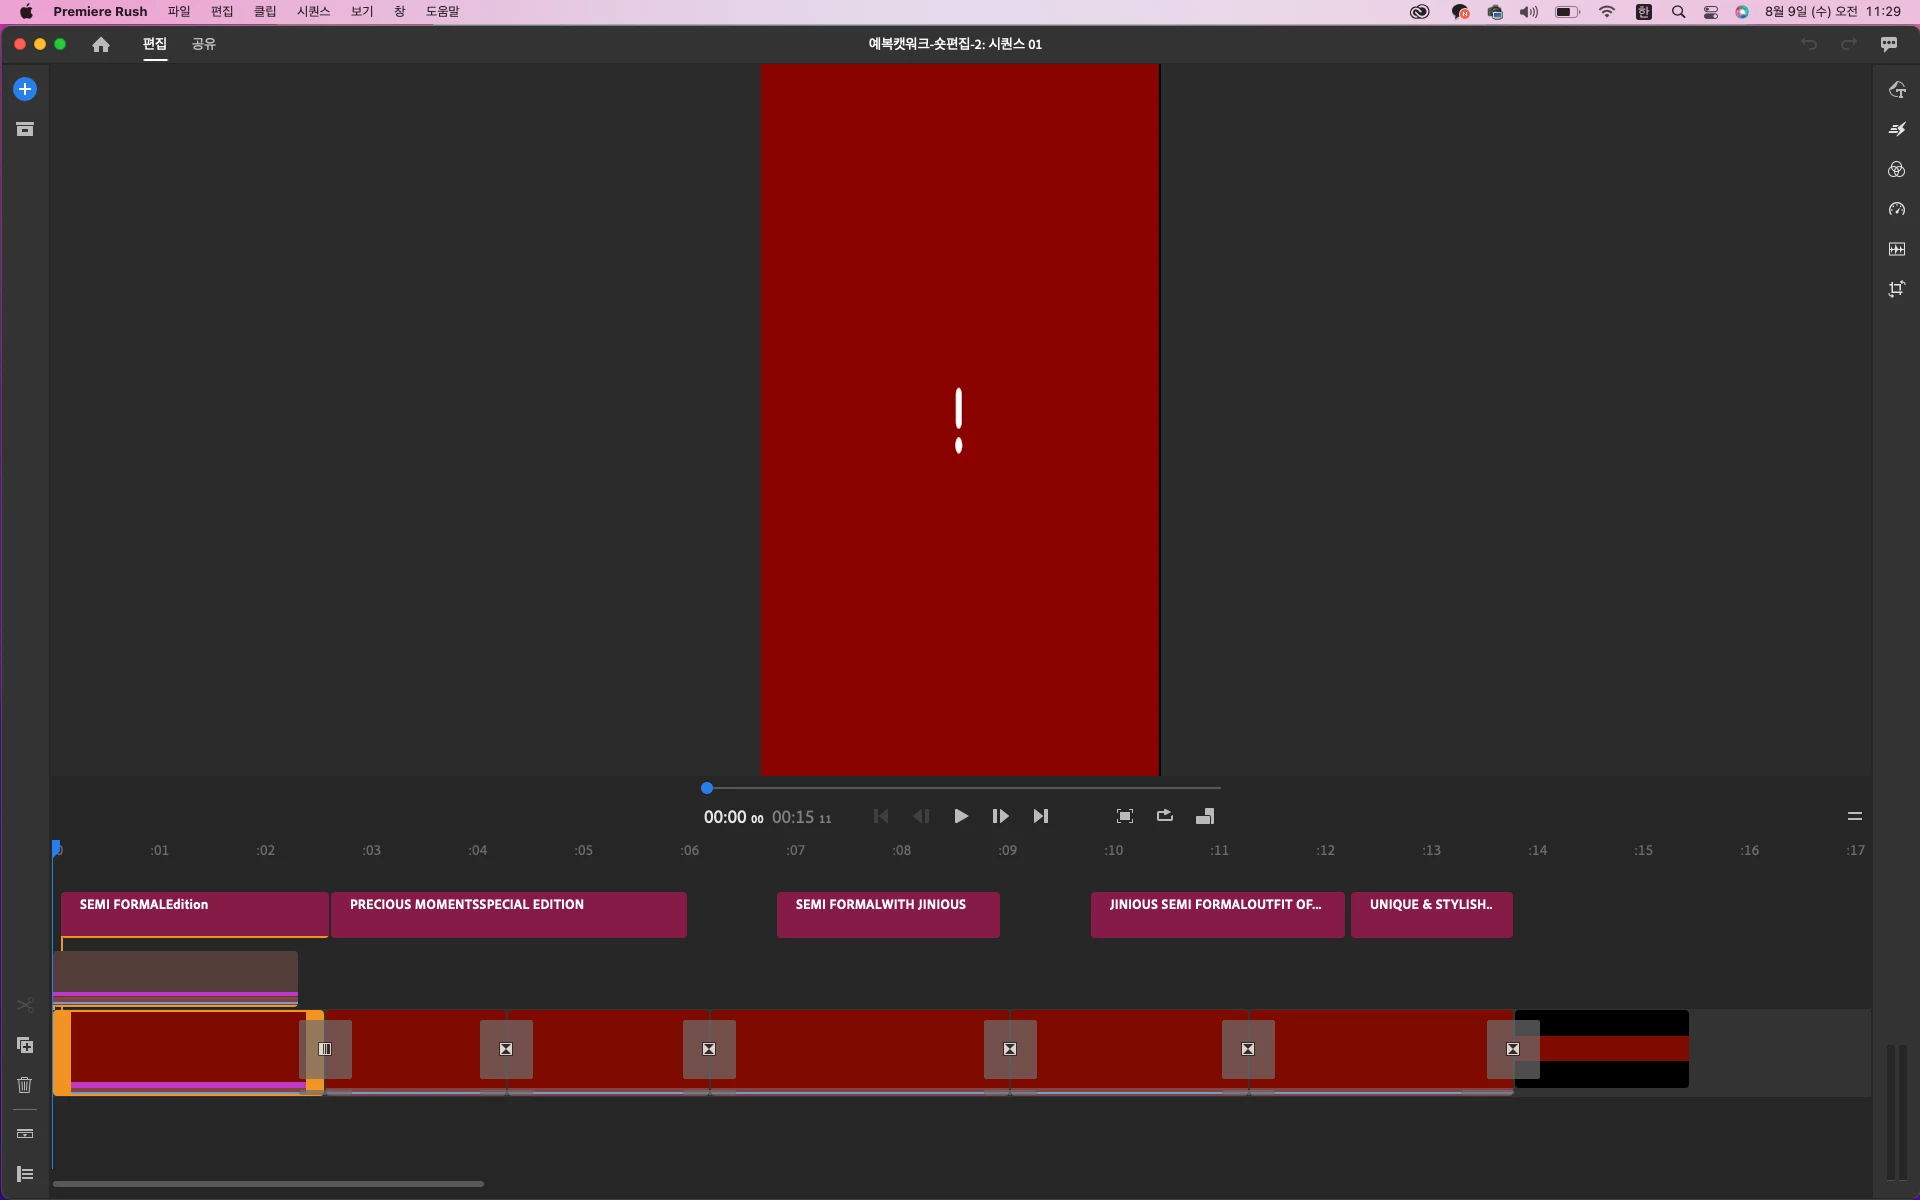
Task: Toggle track controls expand icon
Action: pyautogui.click(x=25, y=1134)
